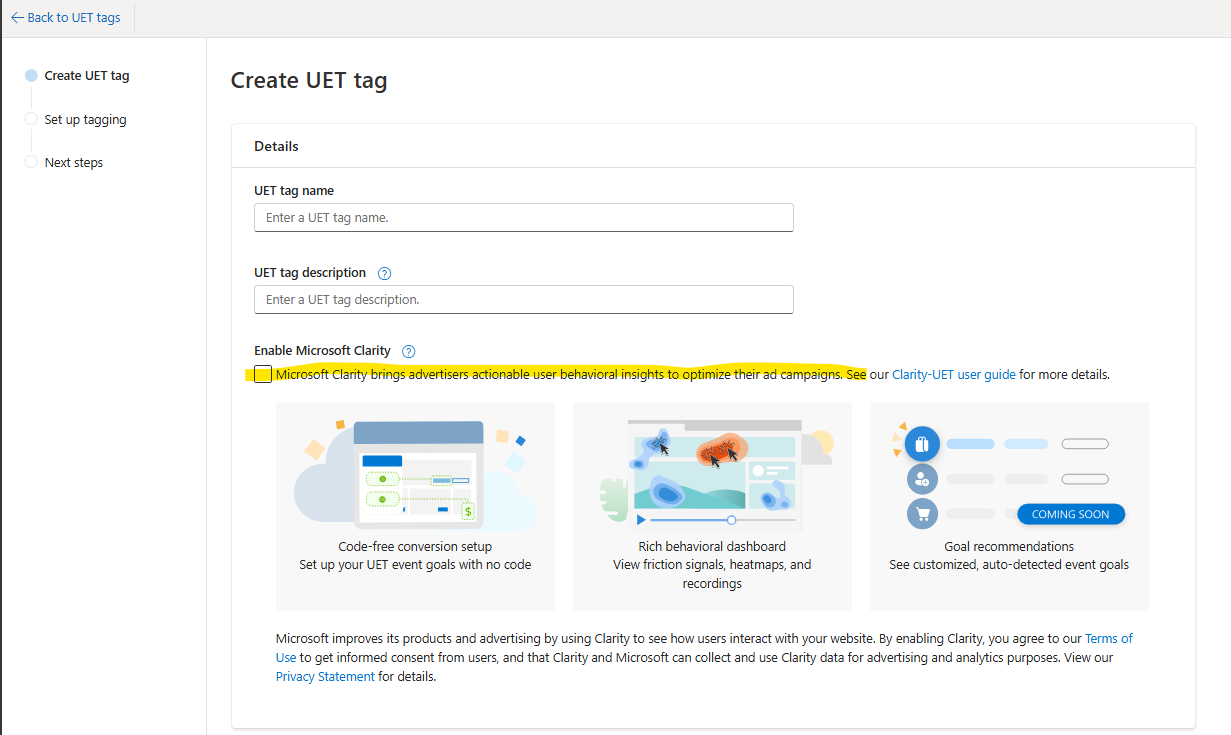The image size is (1231, 735).
Task: Click the Code-free conversion setup illustration
Action: (415, 474)
